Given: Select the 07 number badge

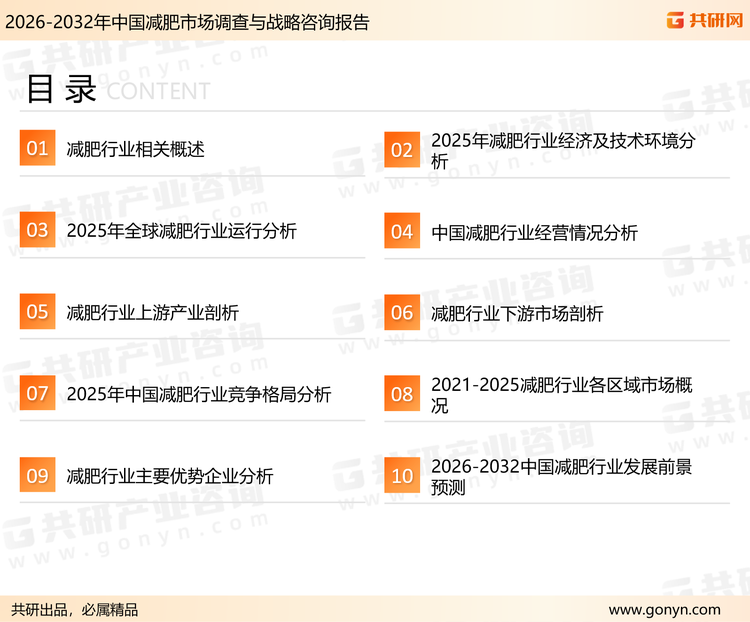Looking at the screenshot, I should pos(37,393).
